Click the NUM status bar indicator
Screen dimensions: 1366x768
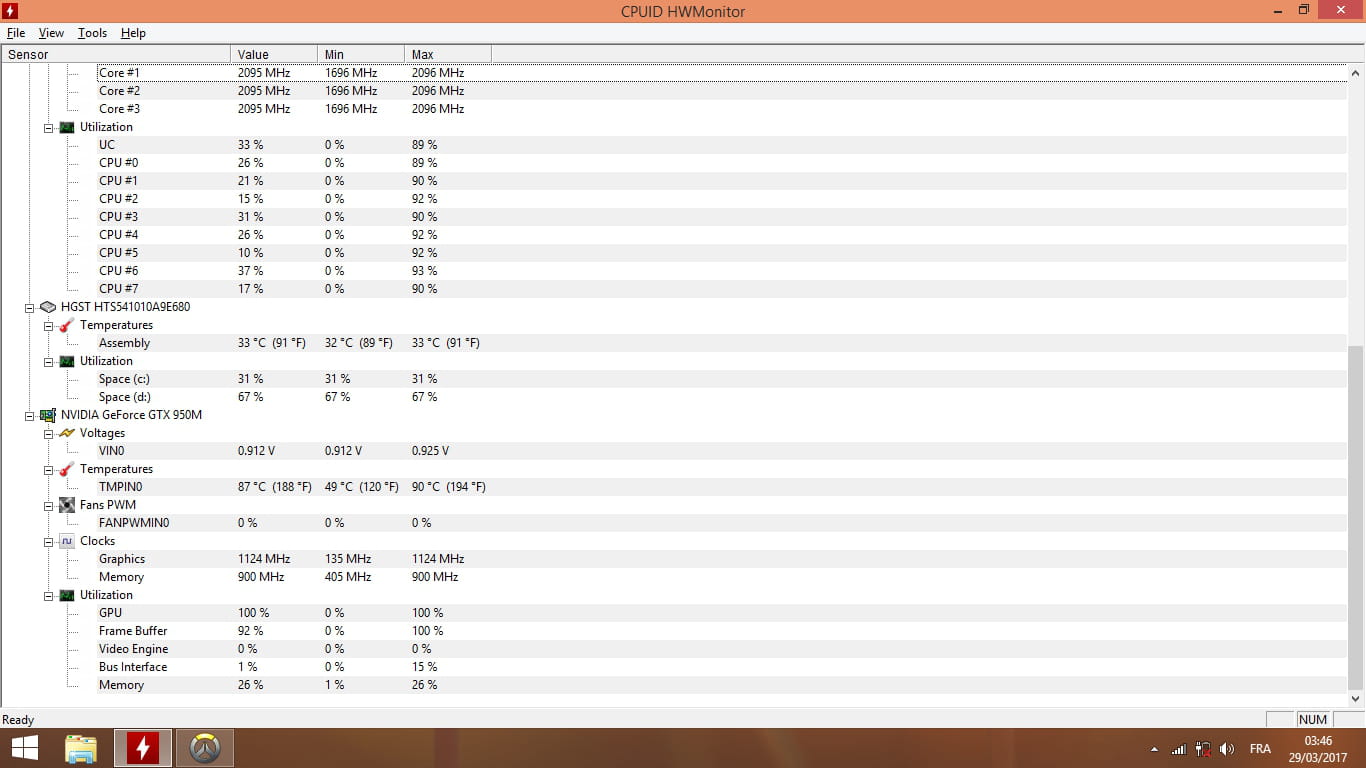(x=1313, y=719)
